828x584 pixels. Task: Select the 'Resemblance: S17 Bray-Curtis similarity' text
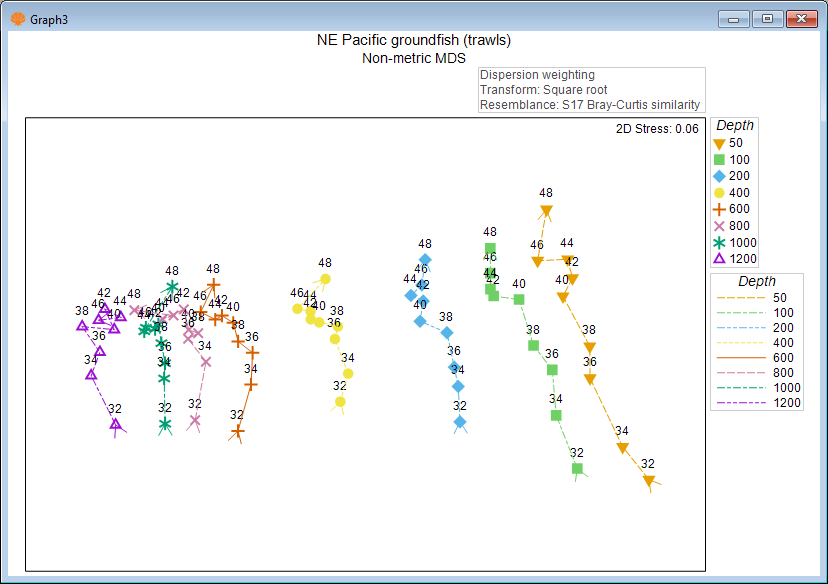pos(590,105)
